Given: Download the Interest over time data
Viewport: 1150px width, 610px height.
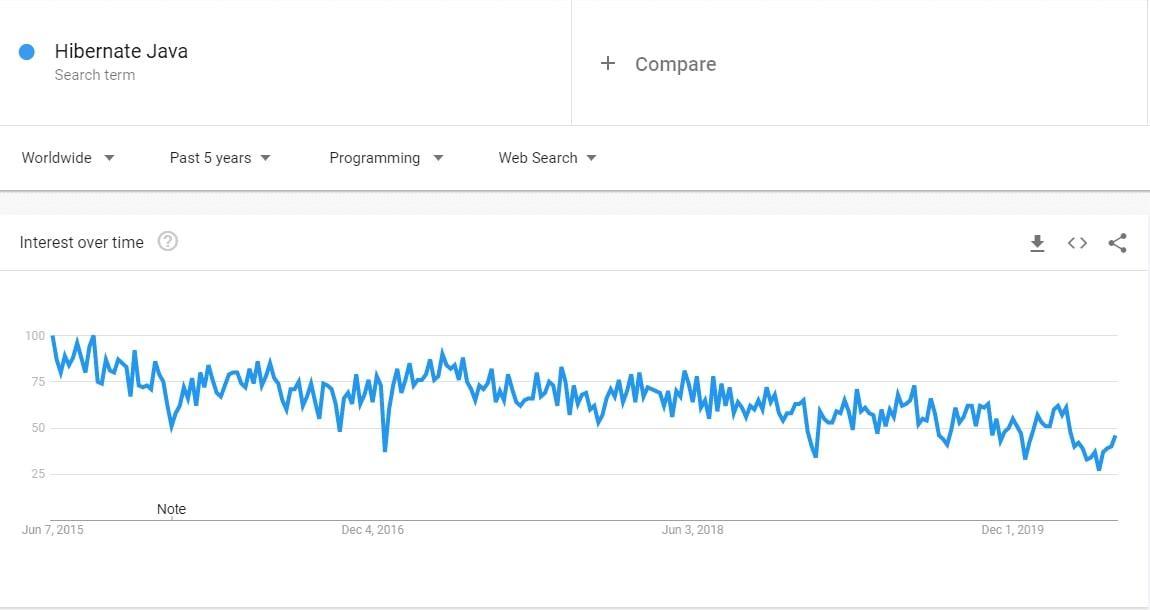Looking at the screenshot, I should (1037, 243).
